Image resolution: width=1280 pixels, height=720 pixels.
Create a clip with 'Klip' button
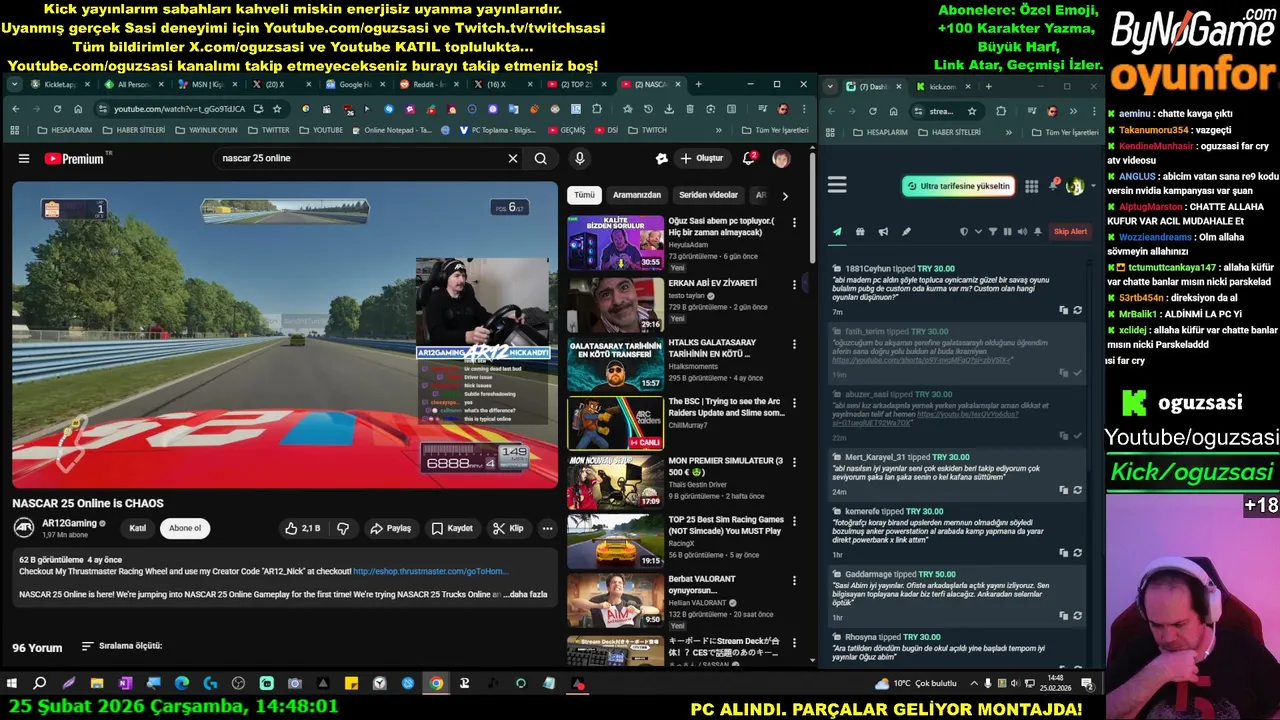pos(508,528)
